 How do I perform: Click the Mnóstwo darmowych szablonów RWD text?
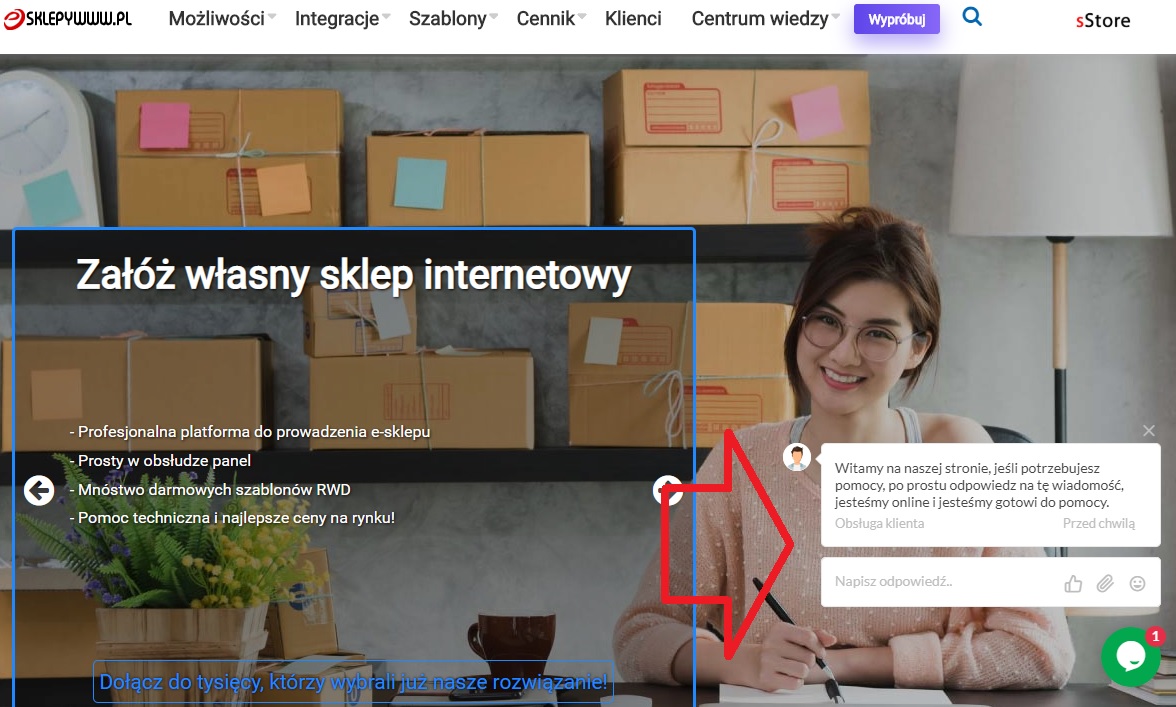pyautogui.click(x=210, y=490)
